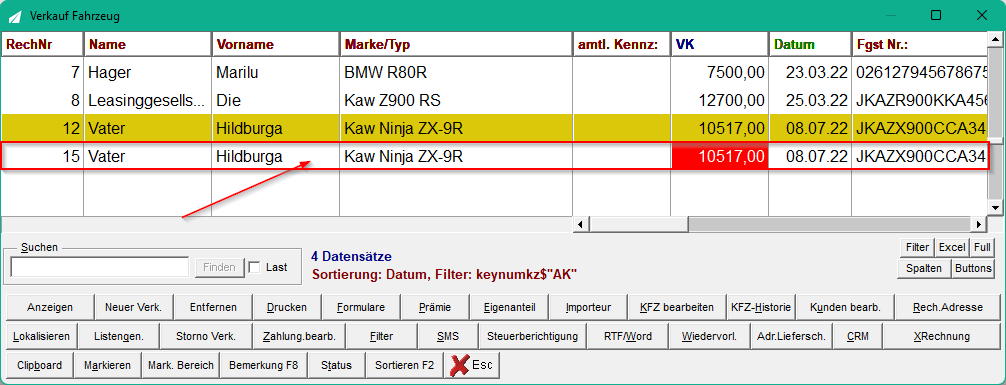1006x385 pixels.
Task: Click the Rech.Adresse button
Action: pos(948,307)
